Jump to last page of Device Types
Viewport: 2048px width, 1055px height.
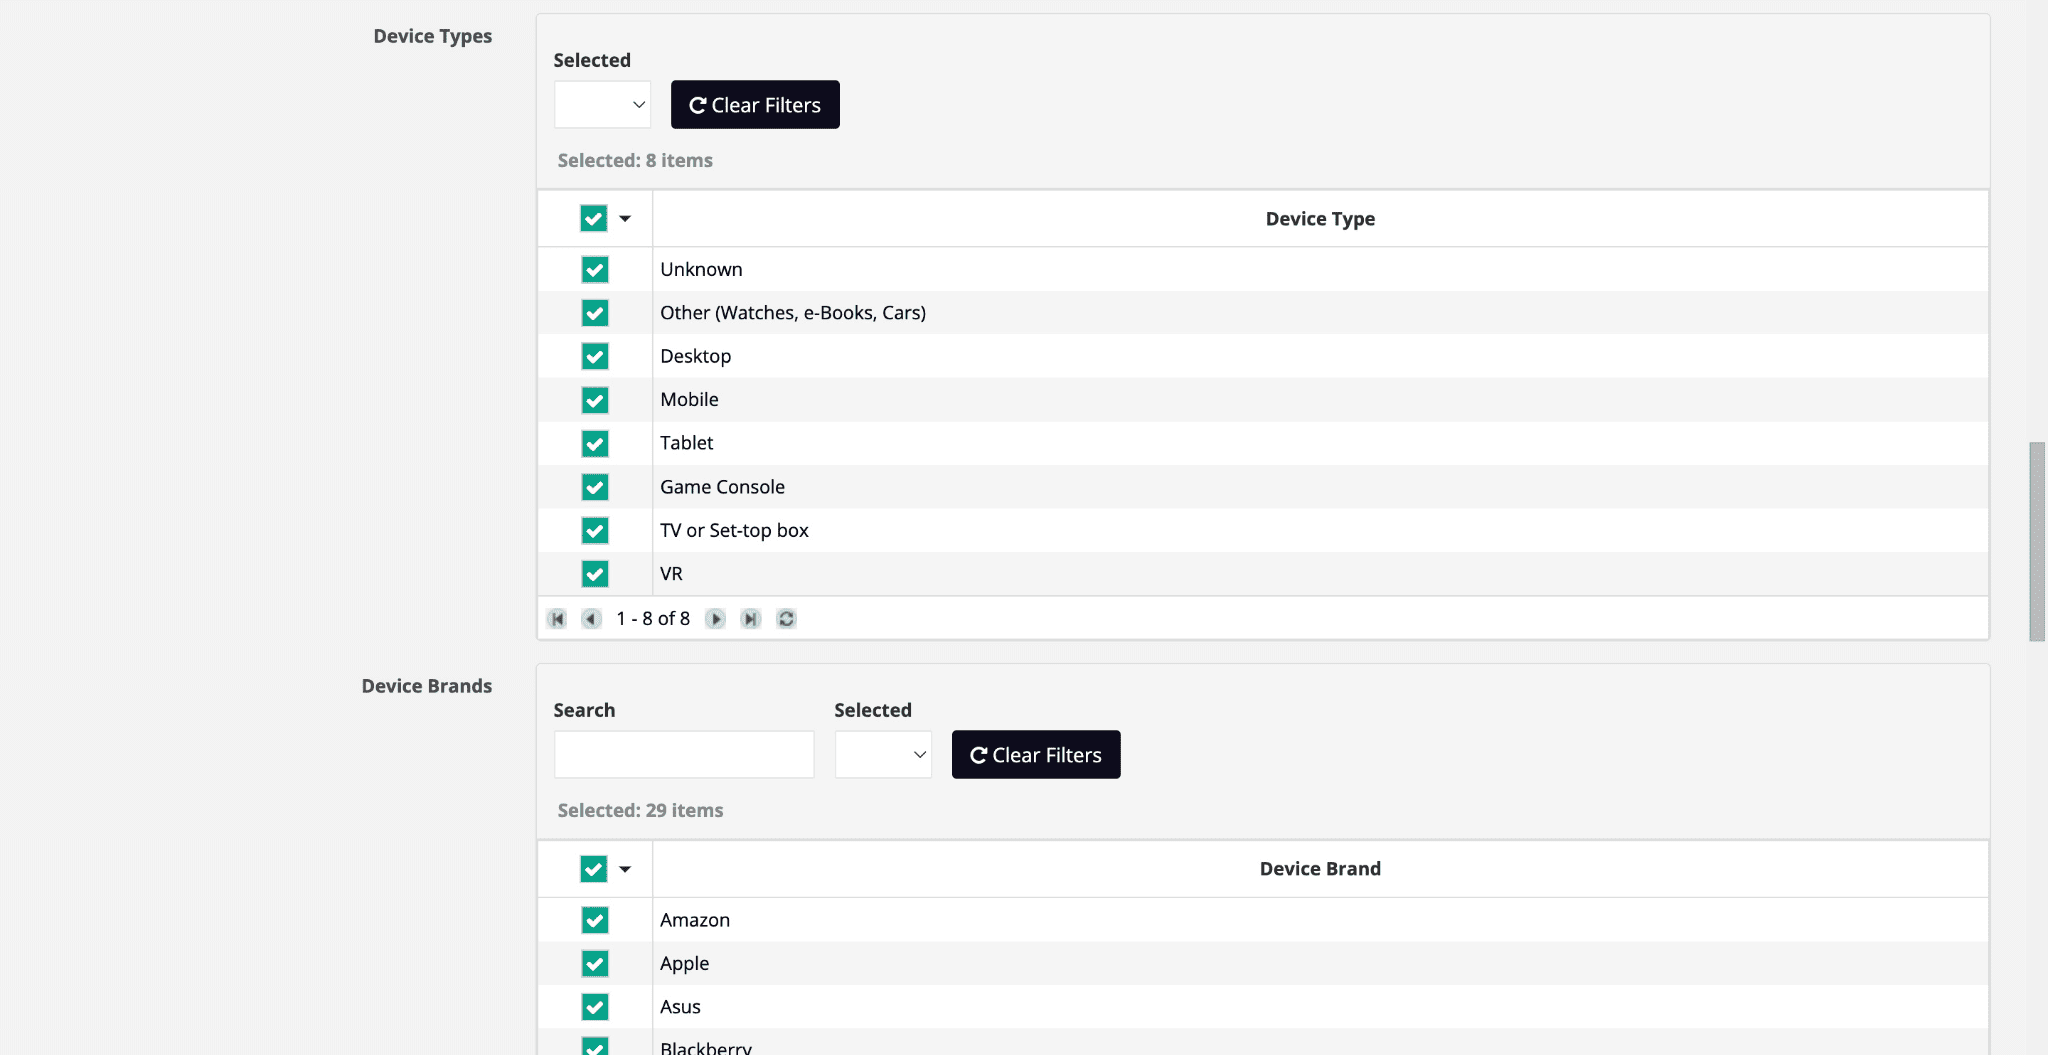click(750, 619)
